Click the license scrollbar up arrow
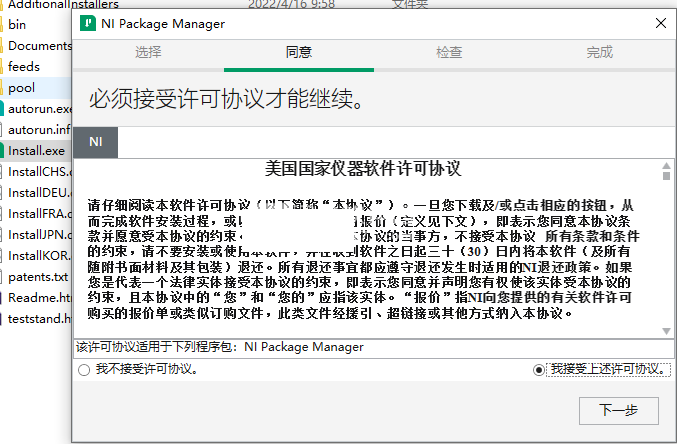 point(666,166)
